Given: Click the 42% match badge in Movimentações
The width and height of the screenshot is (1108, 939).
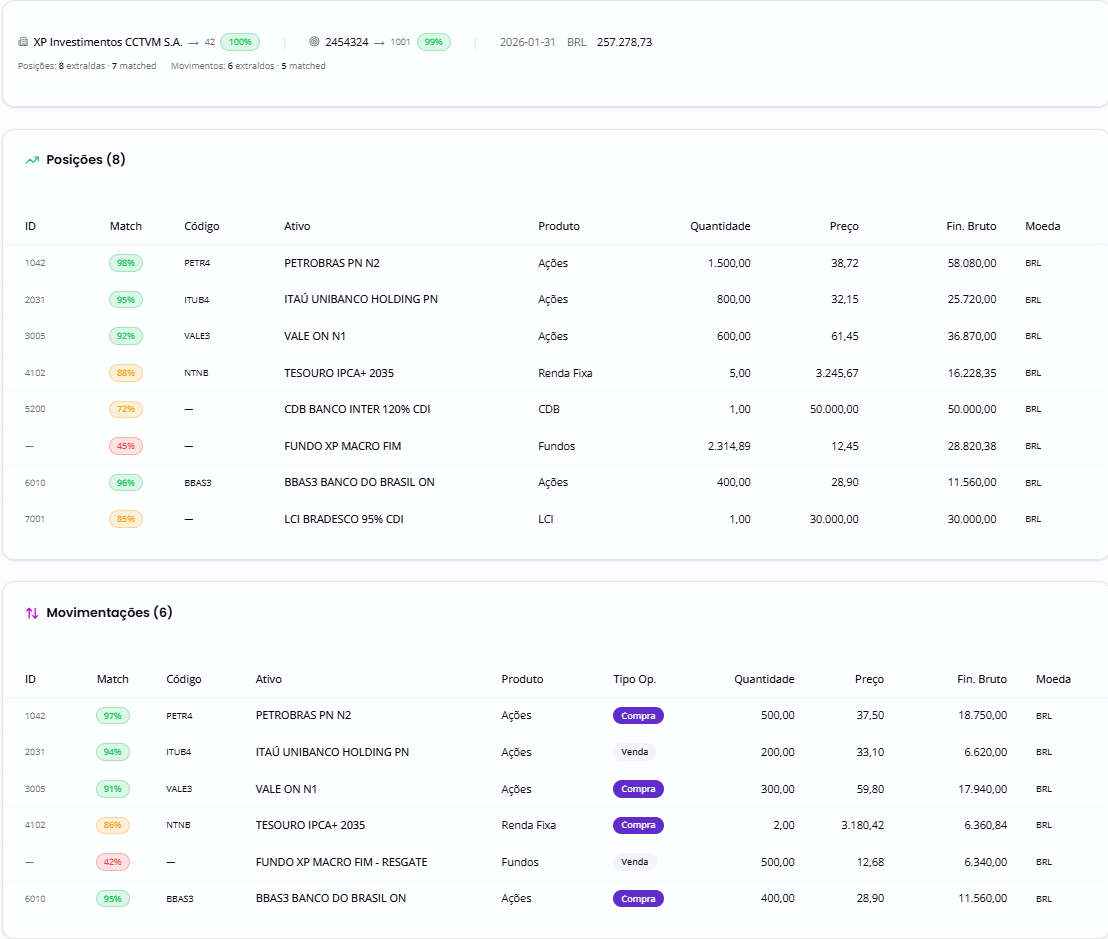Looking at the screenshot, I should click(x=113, y=862).
